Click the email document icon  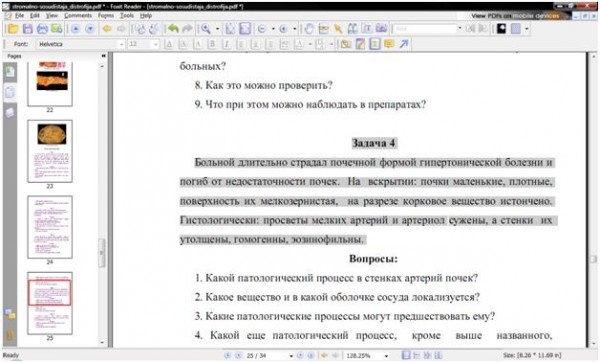[56, 29]
